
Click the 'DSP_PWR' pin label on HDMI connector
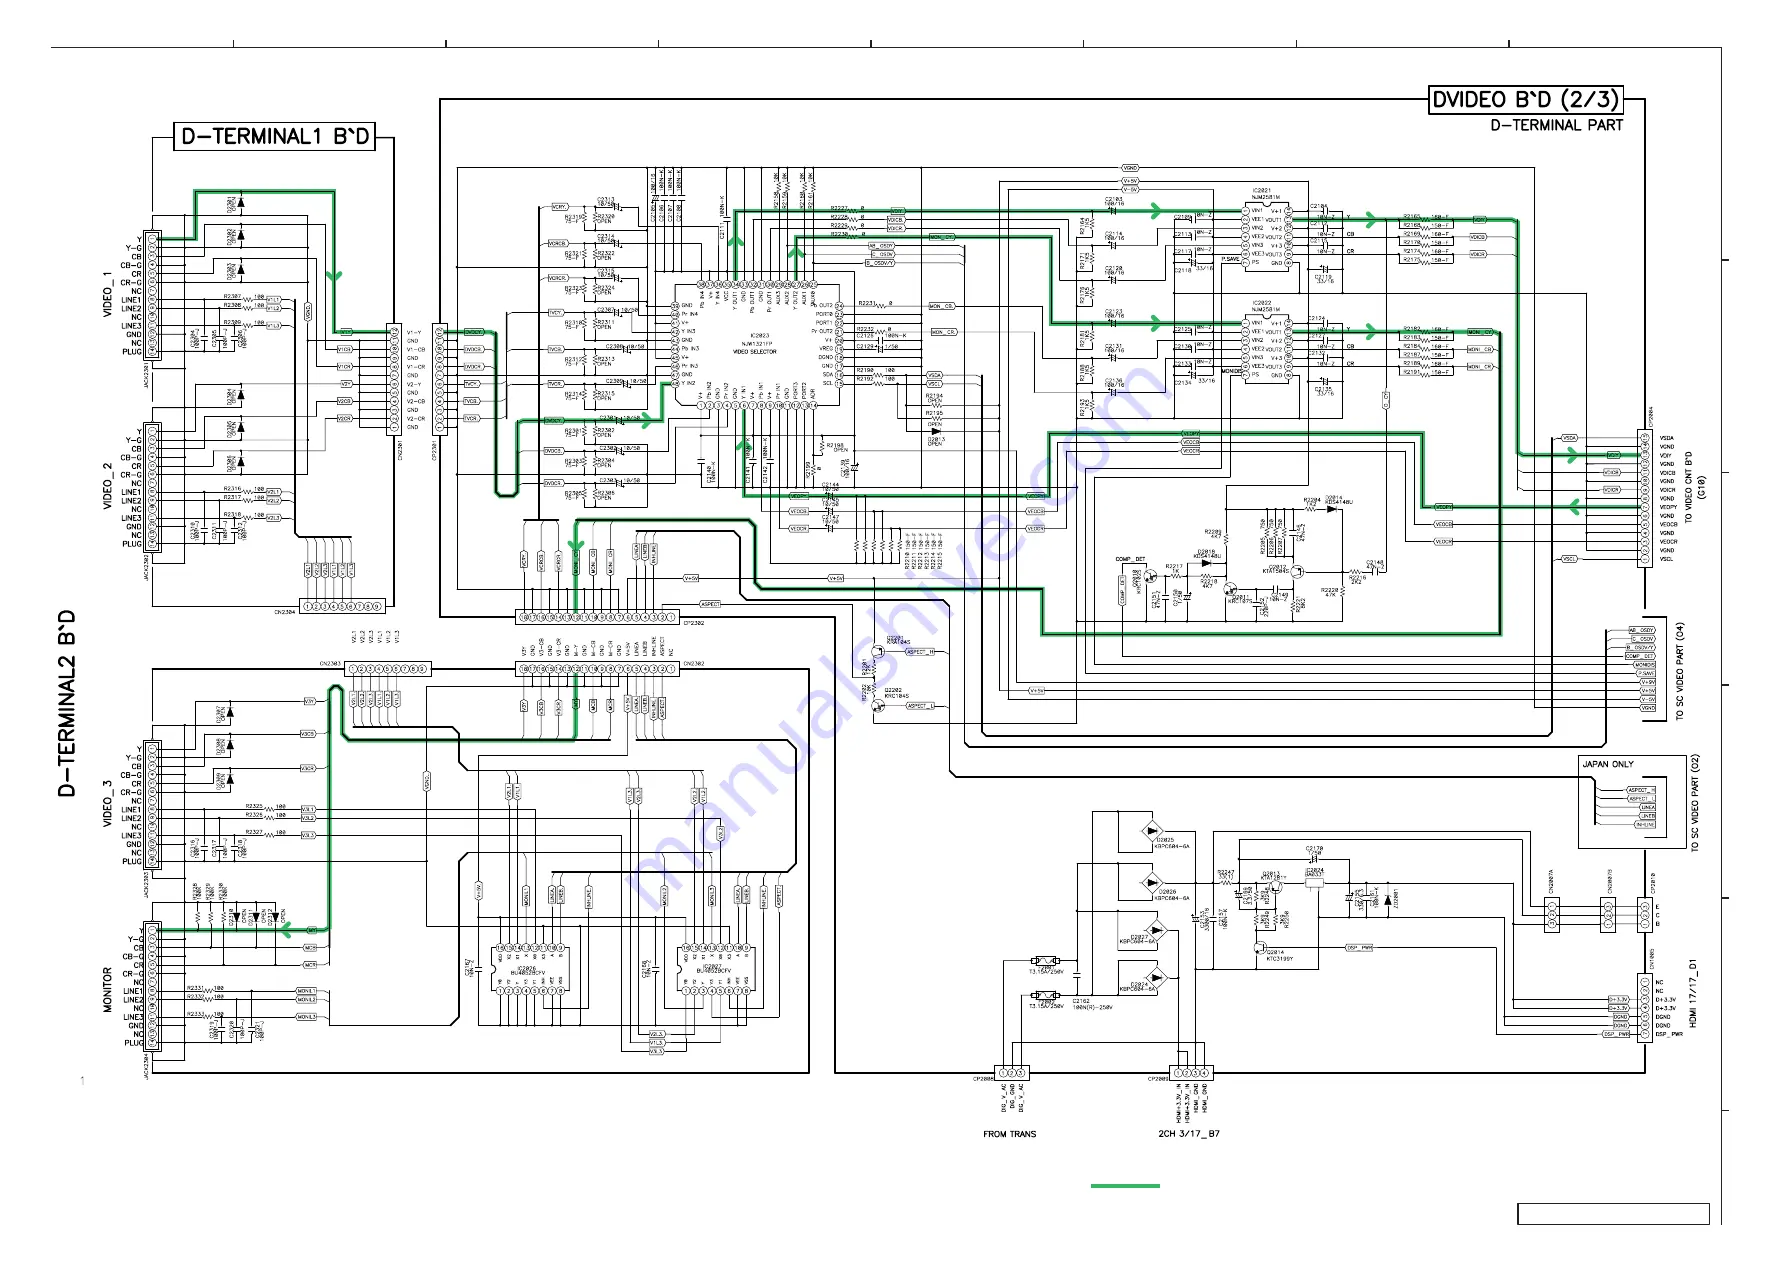click(1668, 1034)
